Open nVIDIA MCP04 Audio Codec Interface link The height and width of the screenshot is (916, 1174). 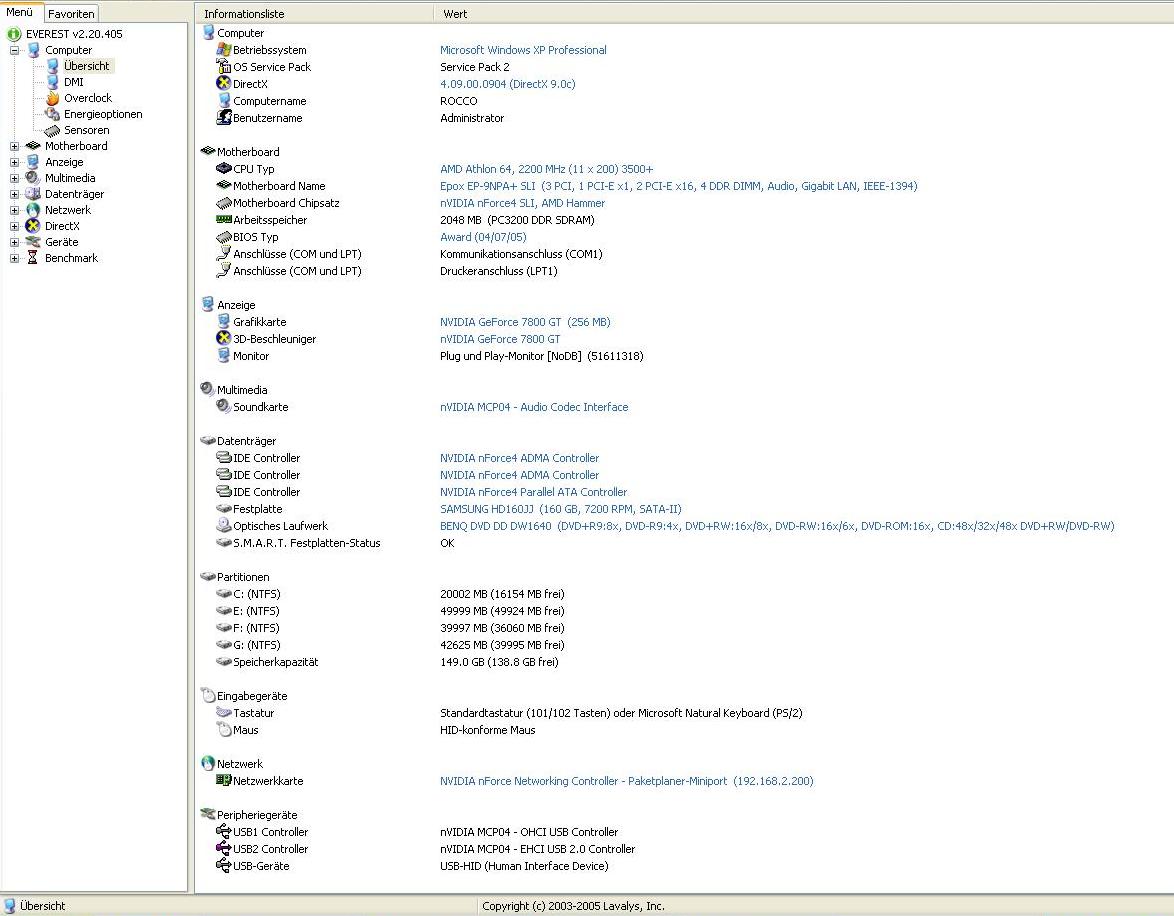(534, 407)
